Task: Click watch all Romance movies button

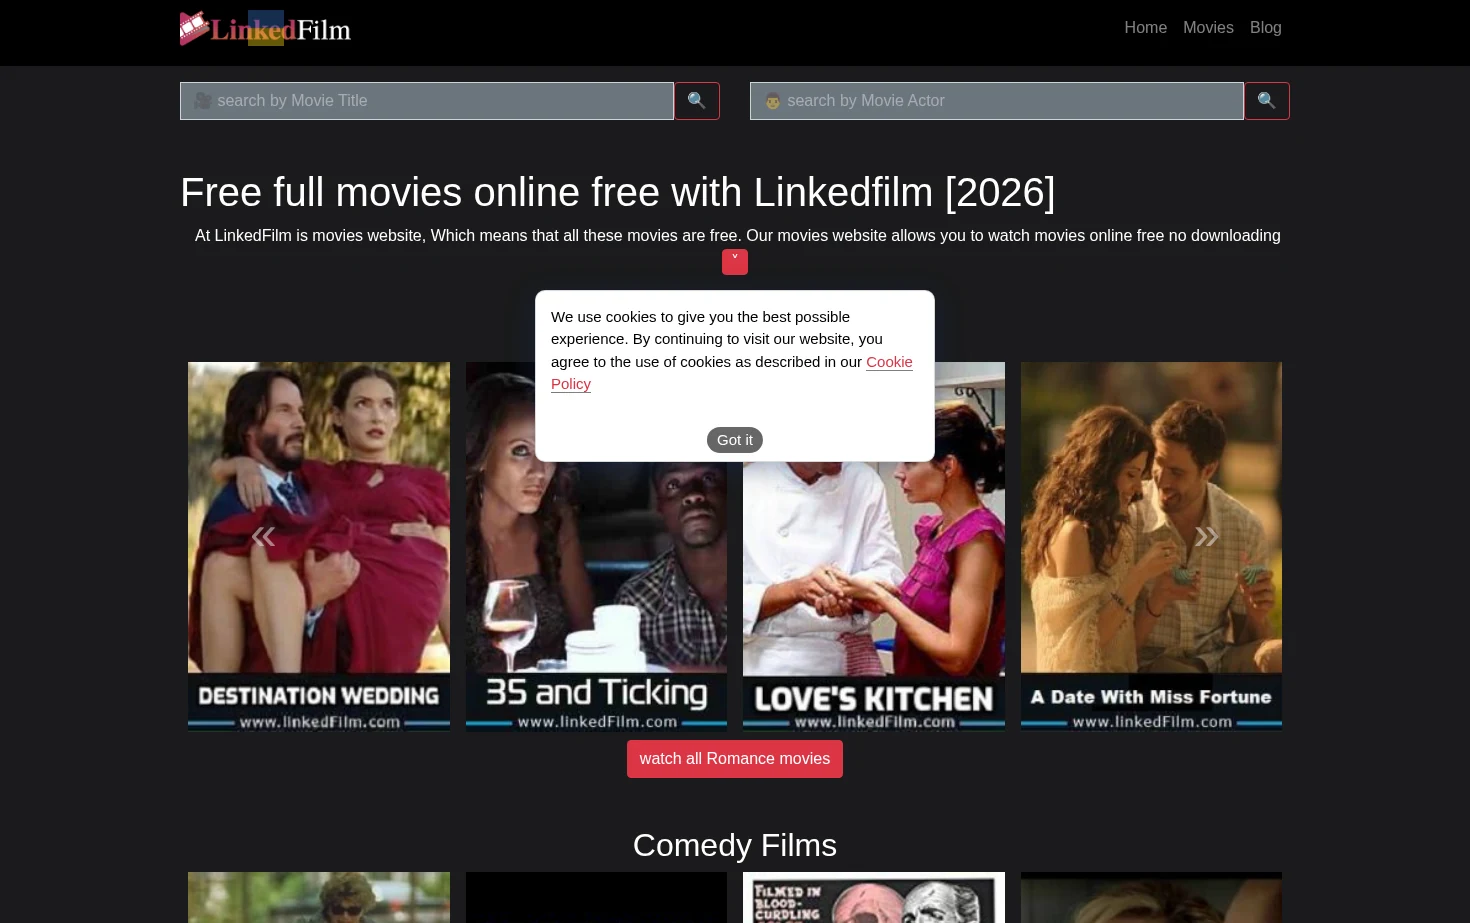Action: (x=735, y=759)
